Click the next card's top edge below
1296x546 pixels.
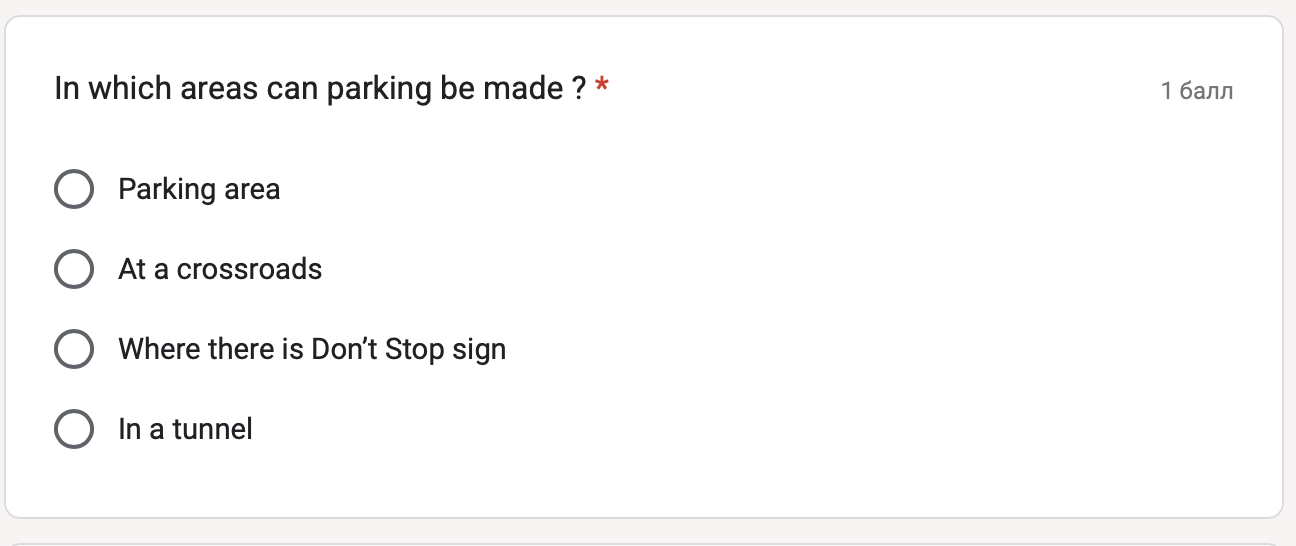(x=648, y=544)
